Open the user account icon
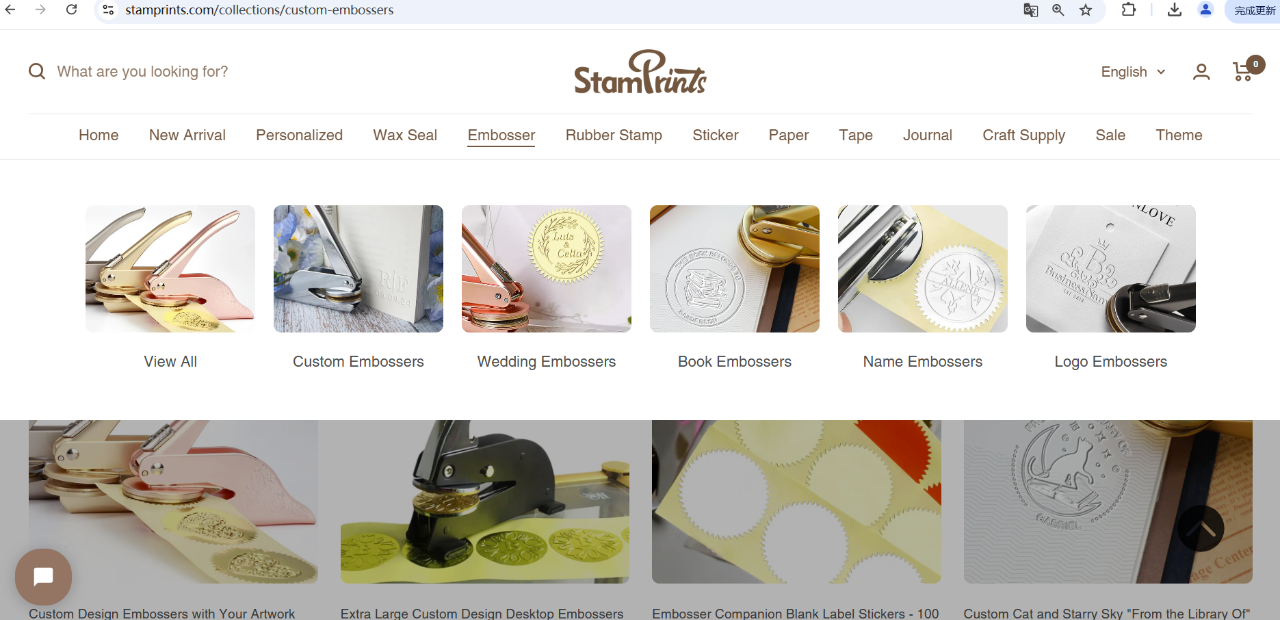This screenshot has height=620, width=1280. coord(1201,72)
